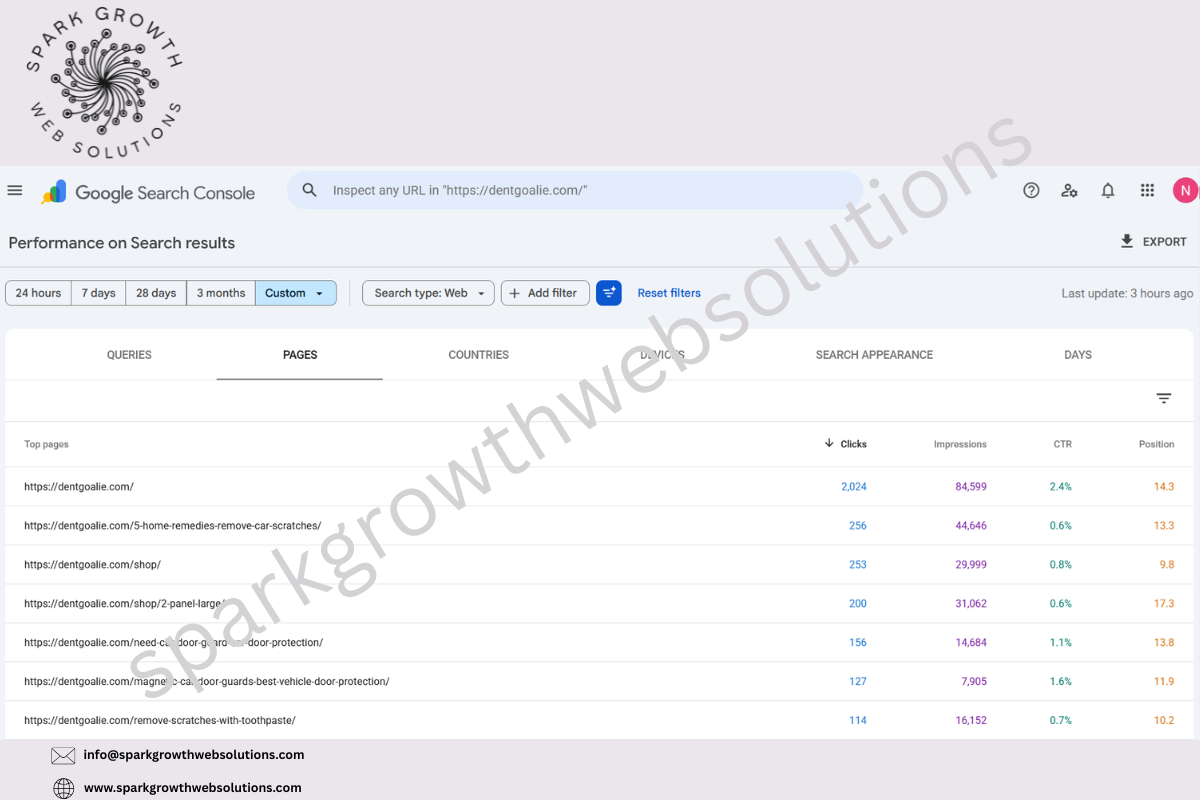This screenshot has width=1200, height=800.
Task: Open the help question mark icon
Action: tap(1031, 190)
